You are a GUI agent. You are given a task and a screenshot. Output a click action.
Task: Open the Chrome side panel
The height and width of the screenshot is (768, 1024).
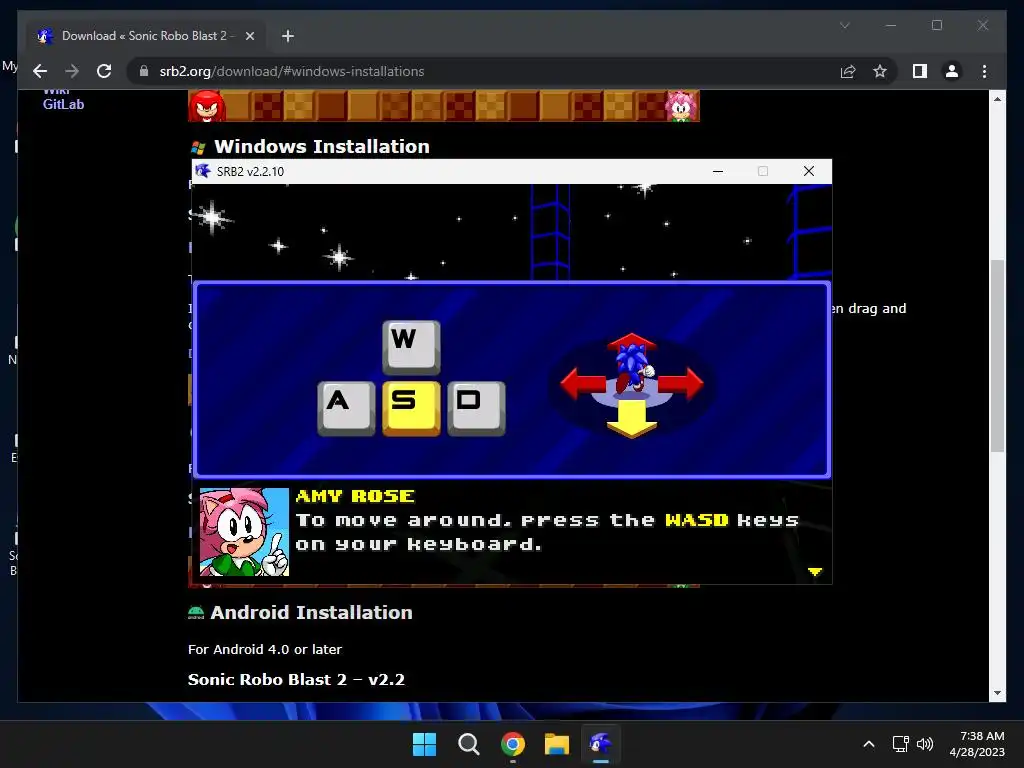(x=920, y=71)
